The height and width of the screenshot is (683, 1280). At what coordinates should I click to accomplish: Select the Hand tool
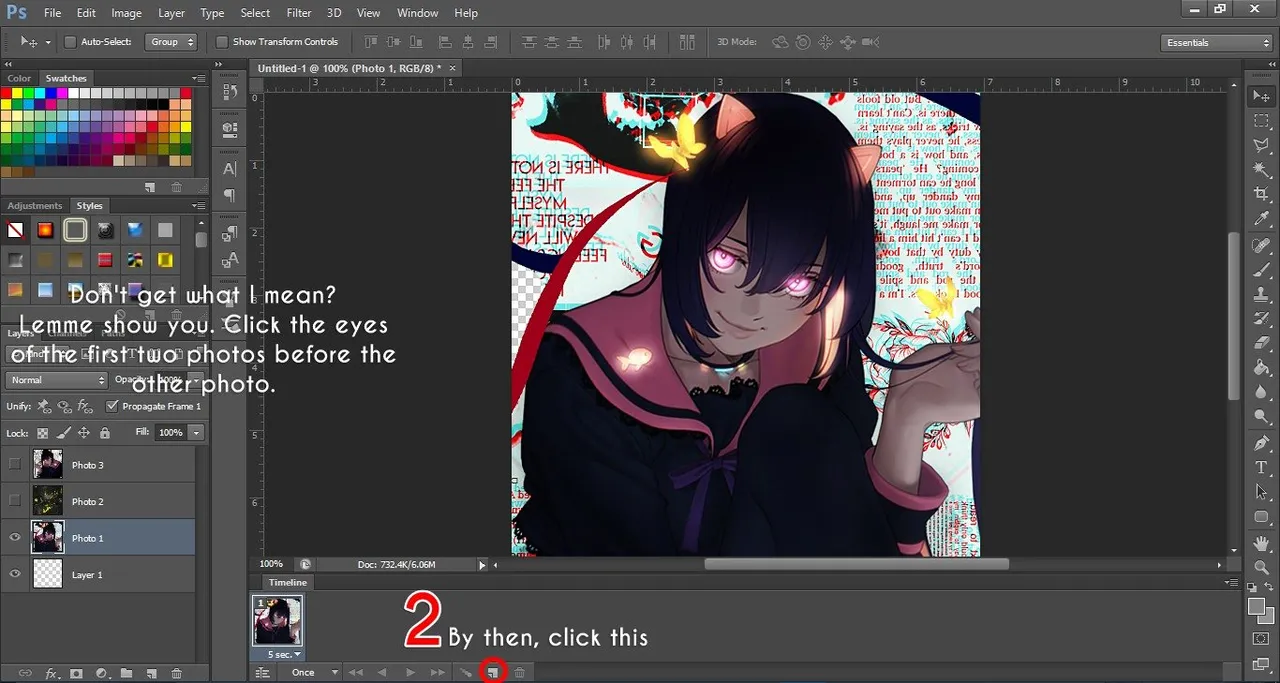click(x=1261, y=543)
